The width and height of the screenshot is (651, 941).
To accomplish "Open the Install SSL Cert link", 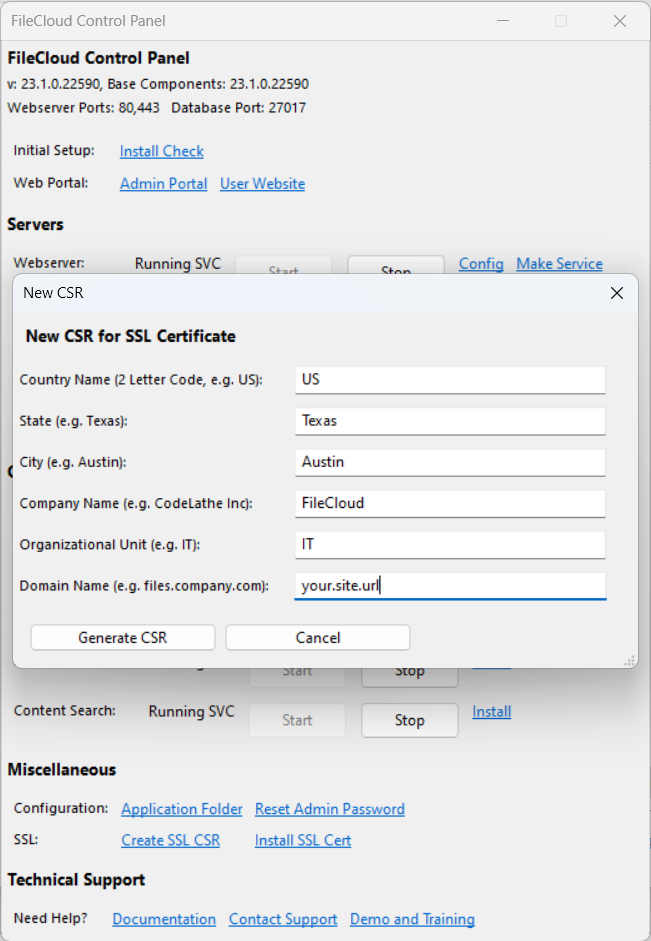I will [x=303, y=841].
